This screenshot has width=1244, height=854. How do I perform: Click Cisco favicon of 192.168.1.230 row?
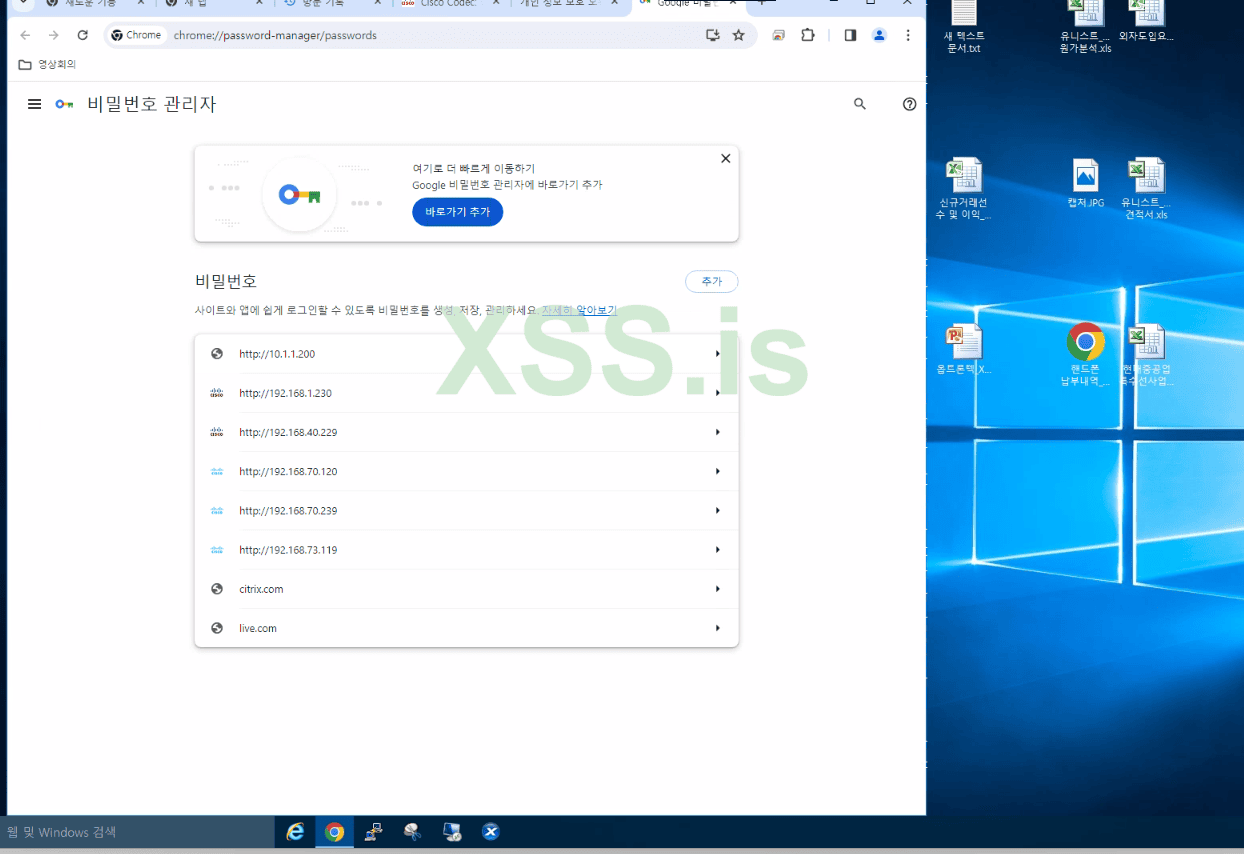[x=217, y=393]
